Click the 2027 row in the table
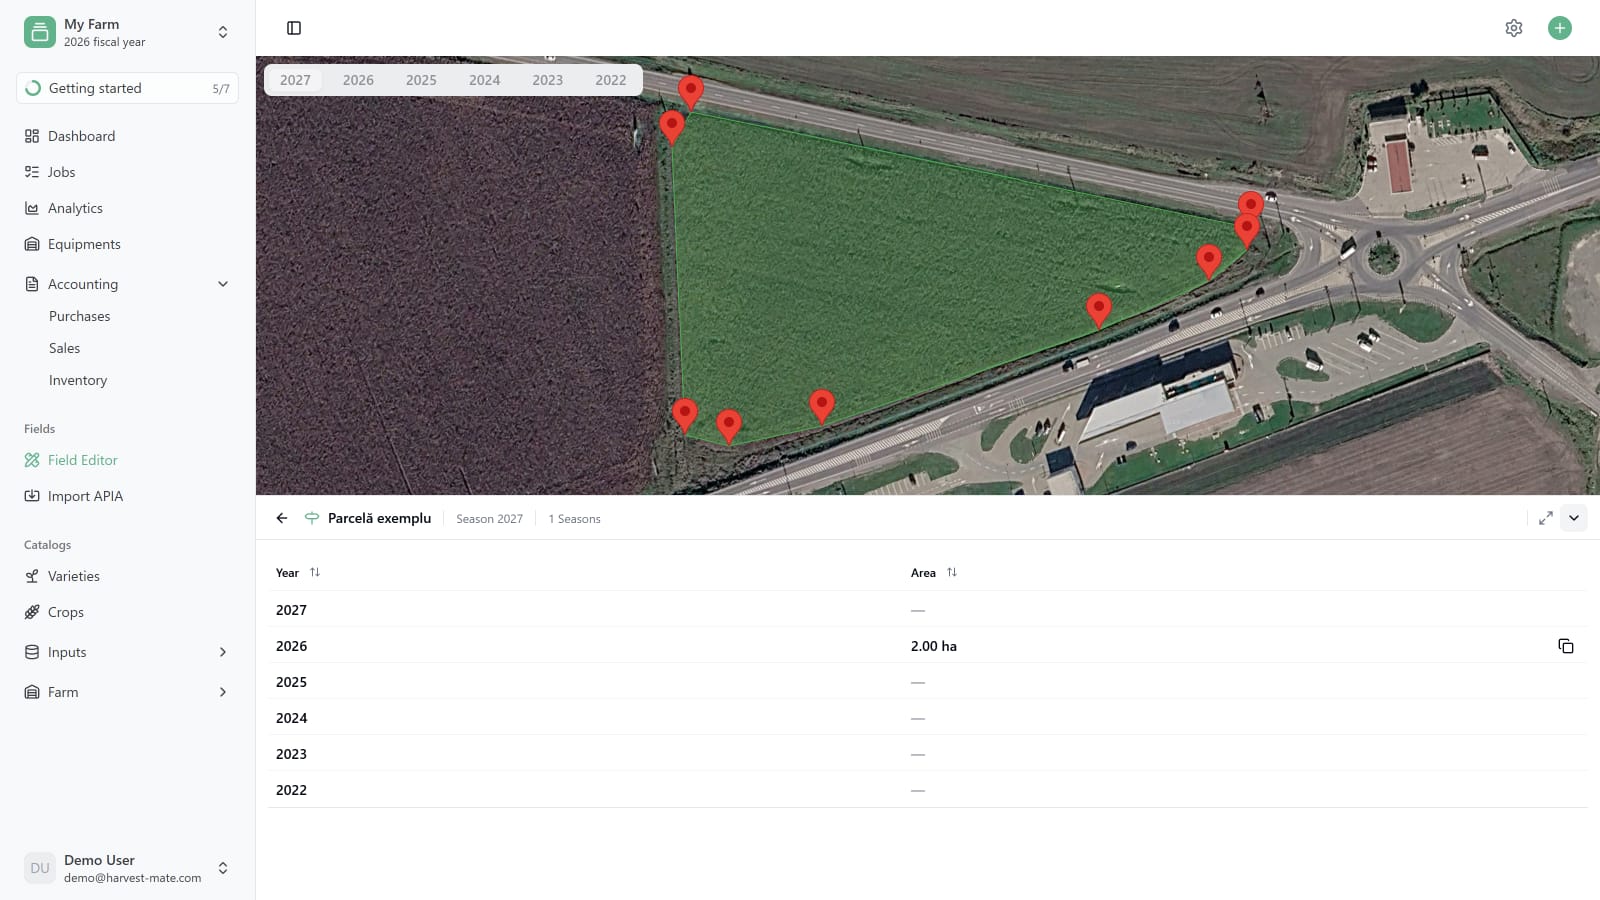 (x=927, y=610)
